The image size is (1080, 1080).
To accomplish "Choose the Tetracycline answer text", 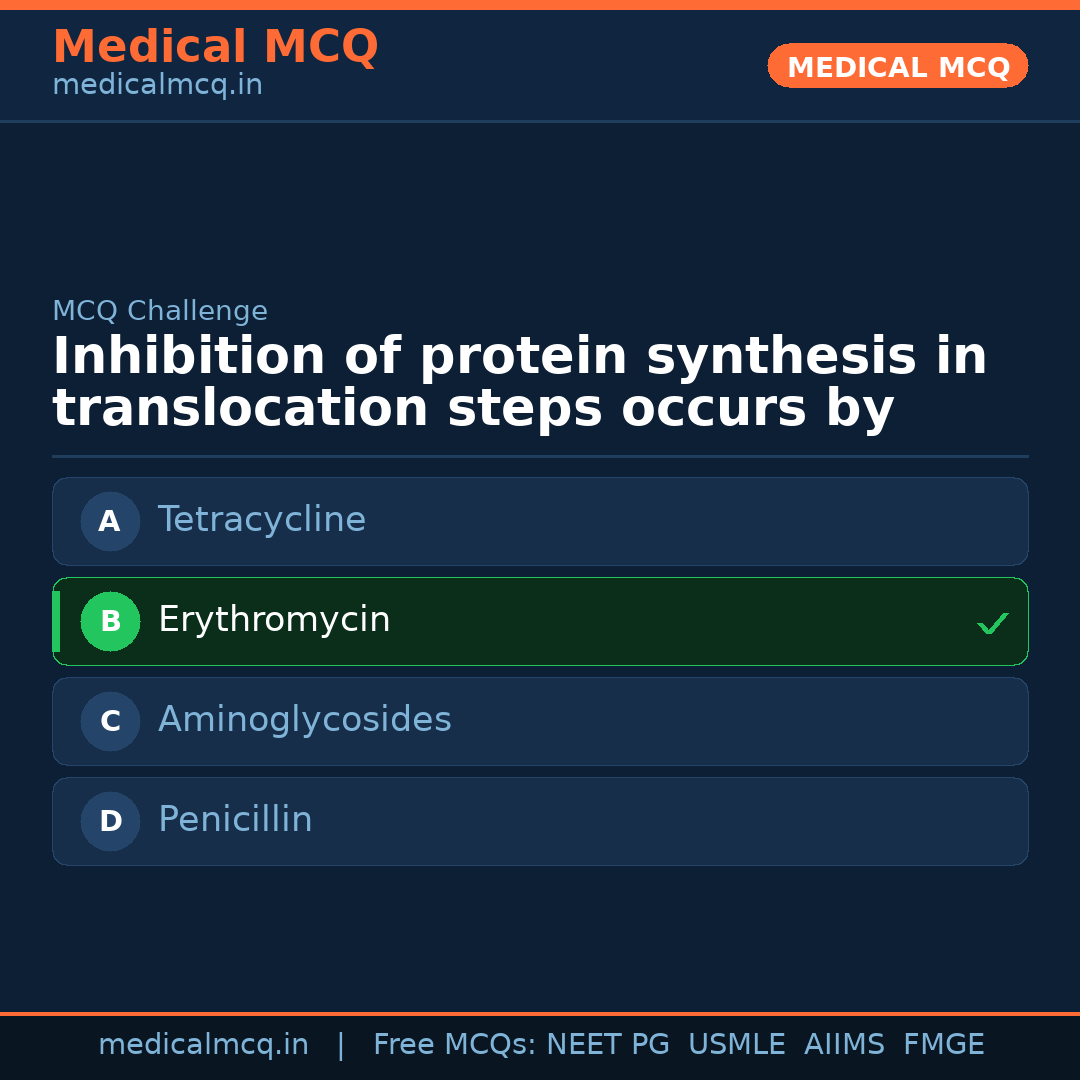I will point(262,520).
